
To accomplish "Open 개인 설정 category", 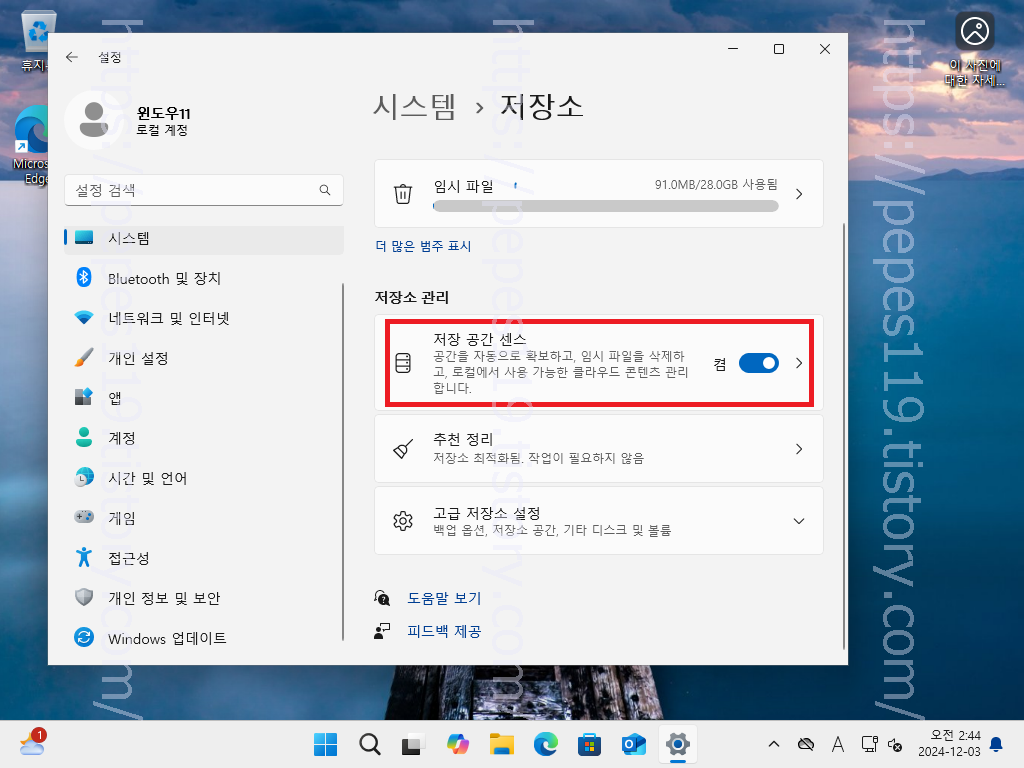I will coord(204,359).
